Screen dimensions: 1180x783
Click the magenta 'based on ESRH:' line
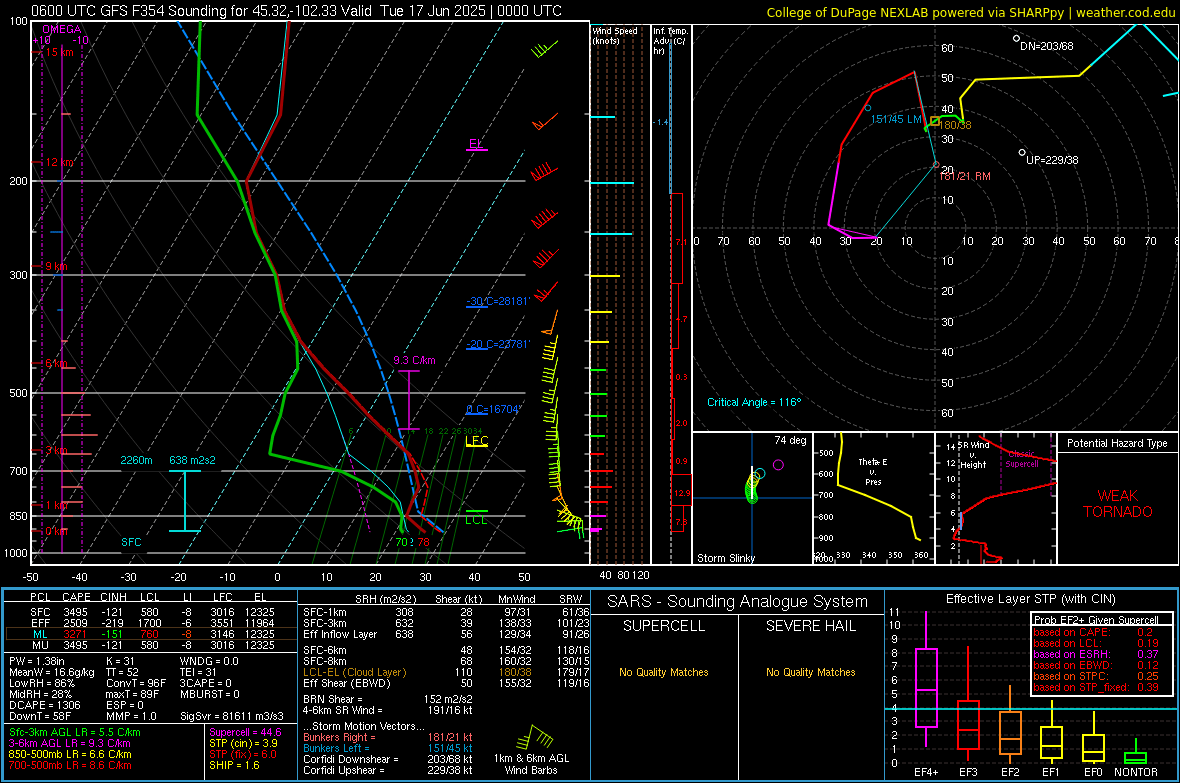point(1095,654)
